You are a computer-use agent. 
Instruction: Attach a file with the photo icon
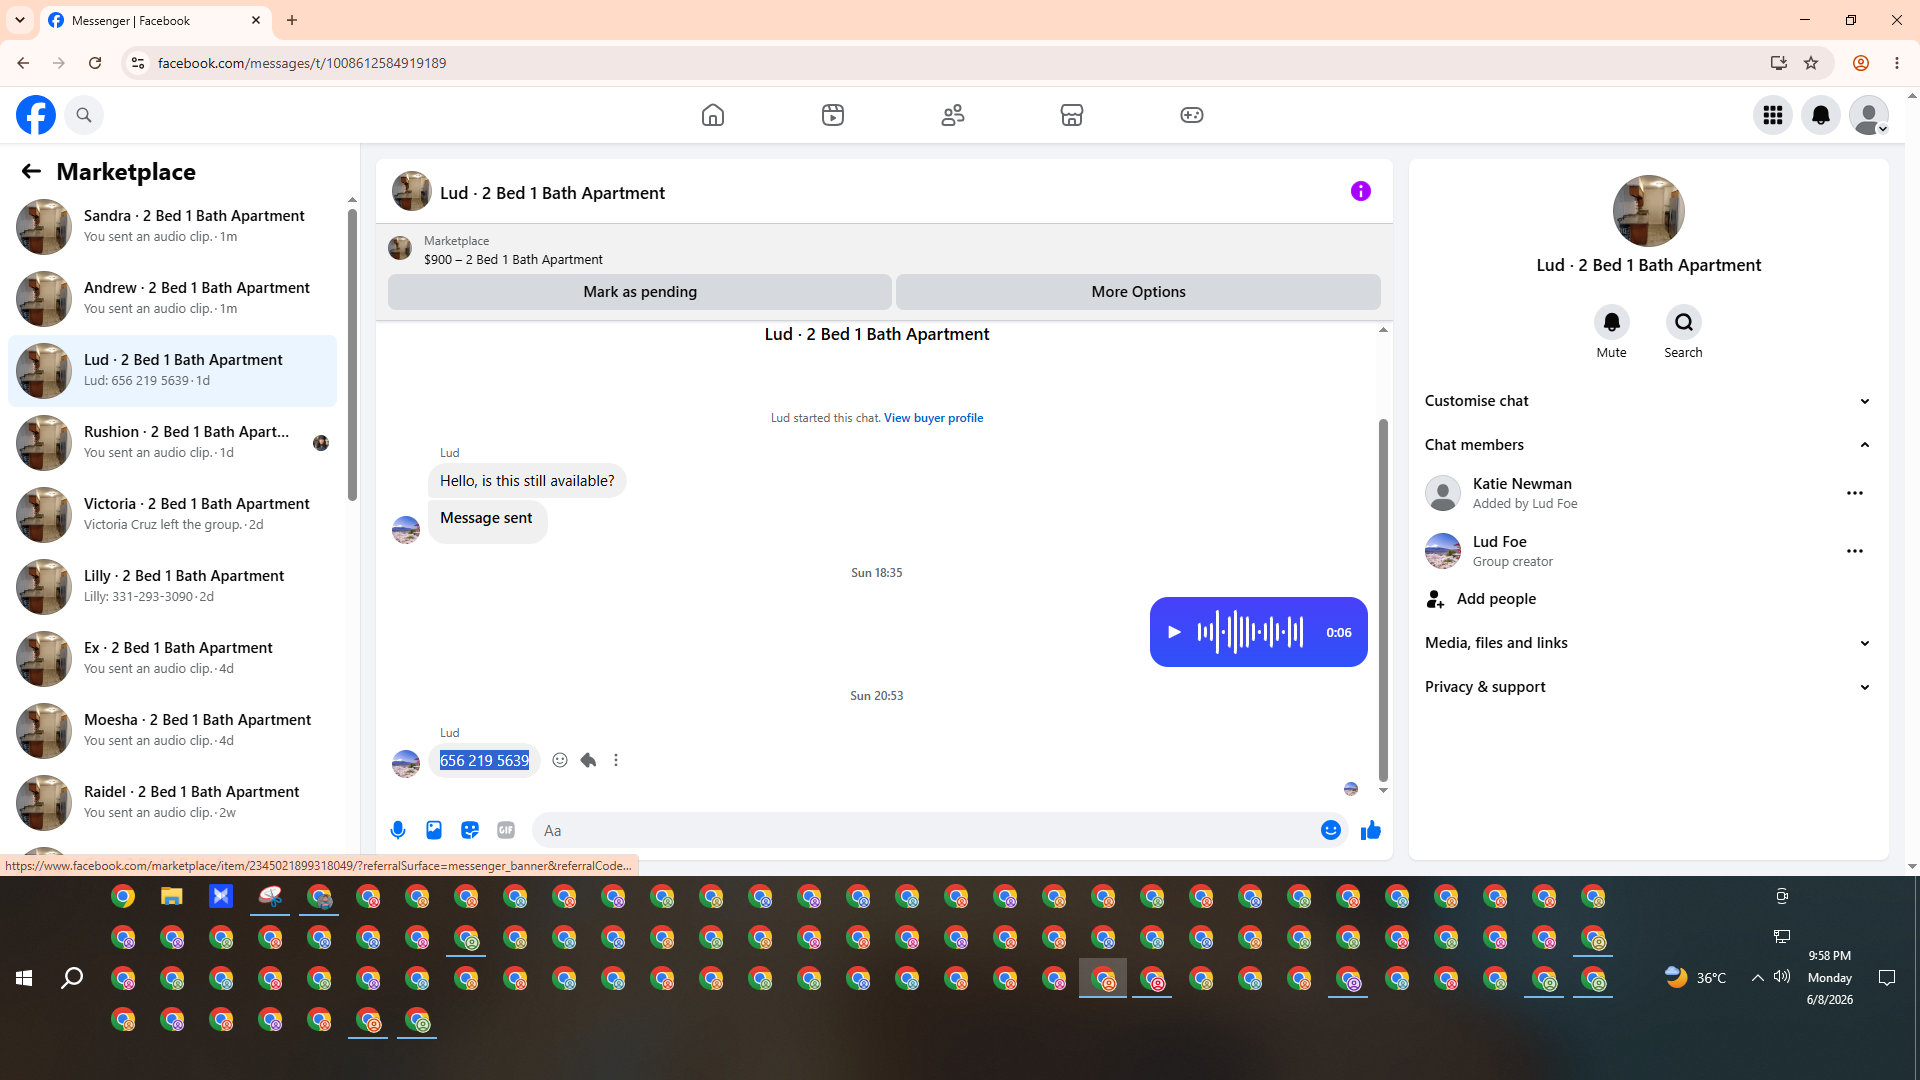434,830
